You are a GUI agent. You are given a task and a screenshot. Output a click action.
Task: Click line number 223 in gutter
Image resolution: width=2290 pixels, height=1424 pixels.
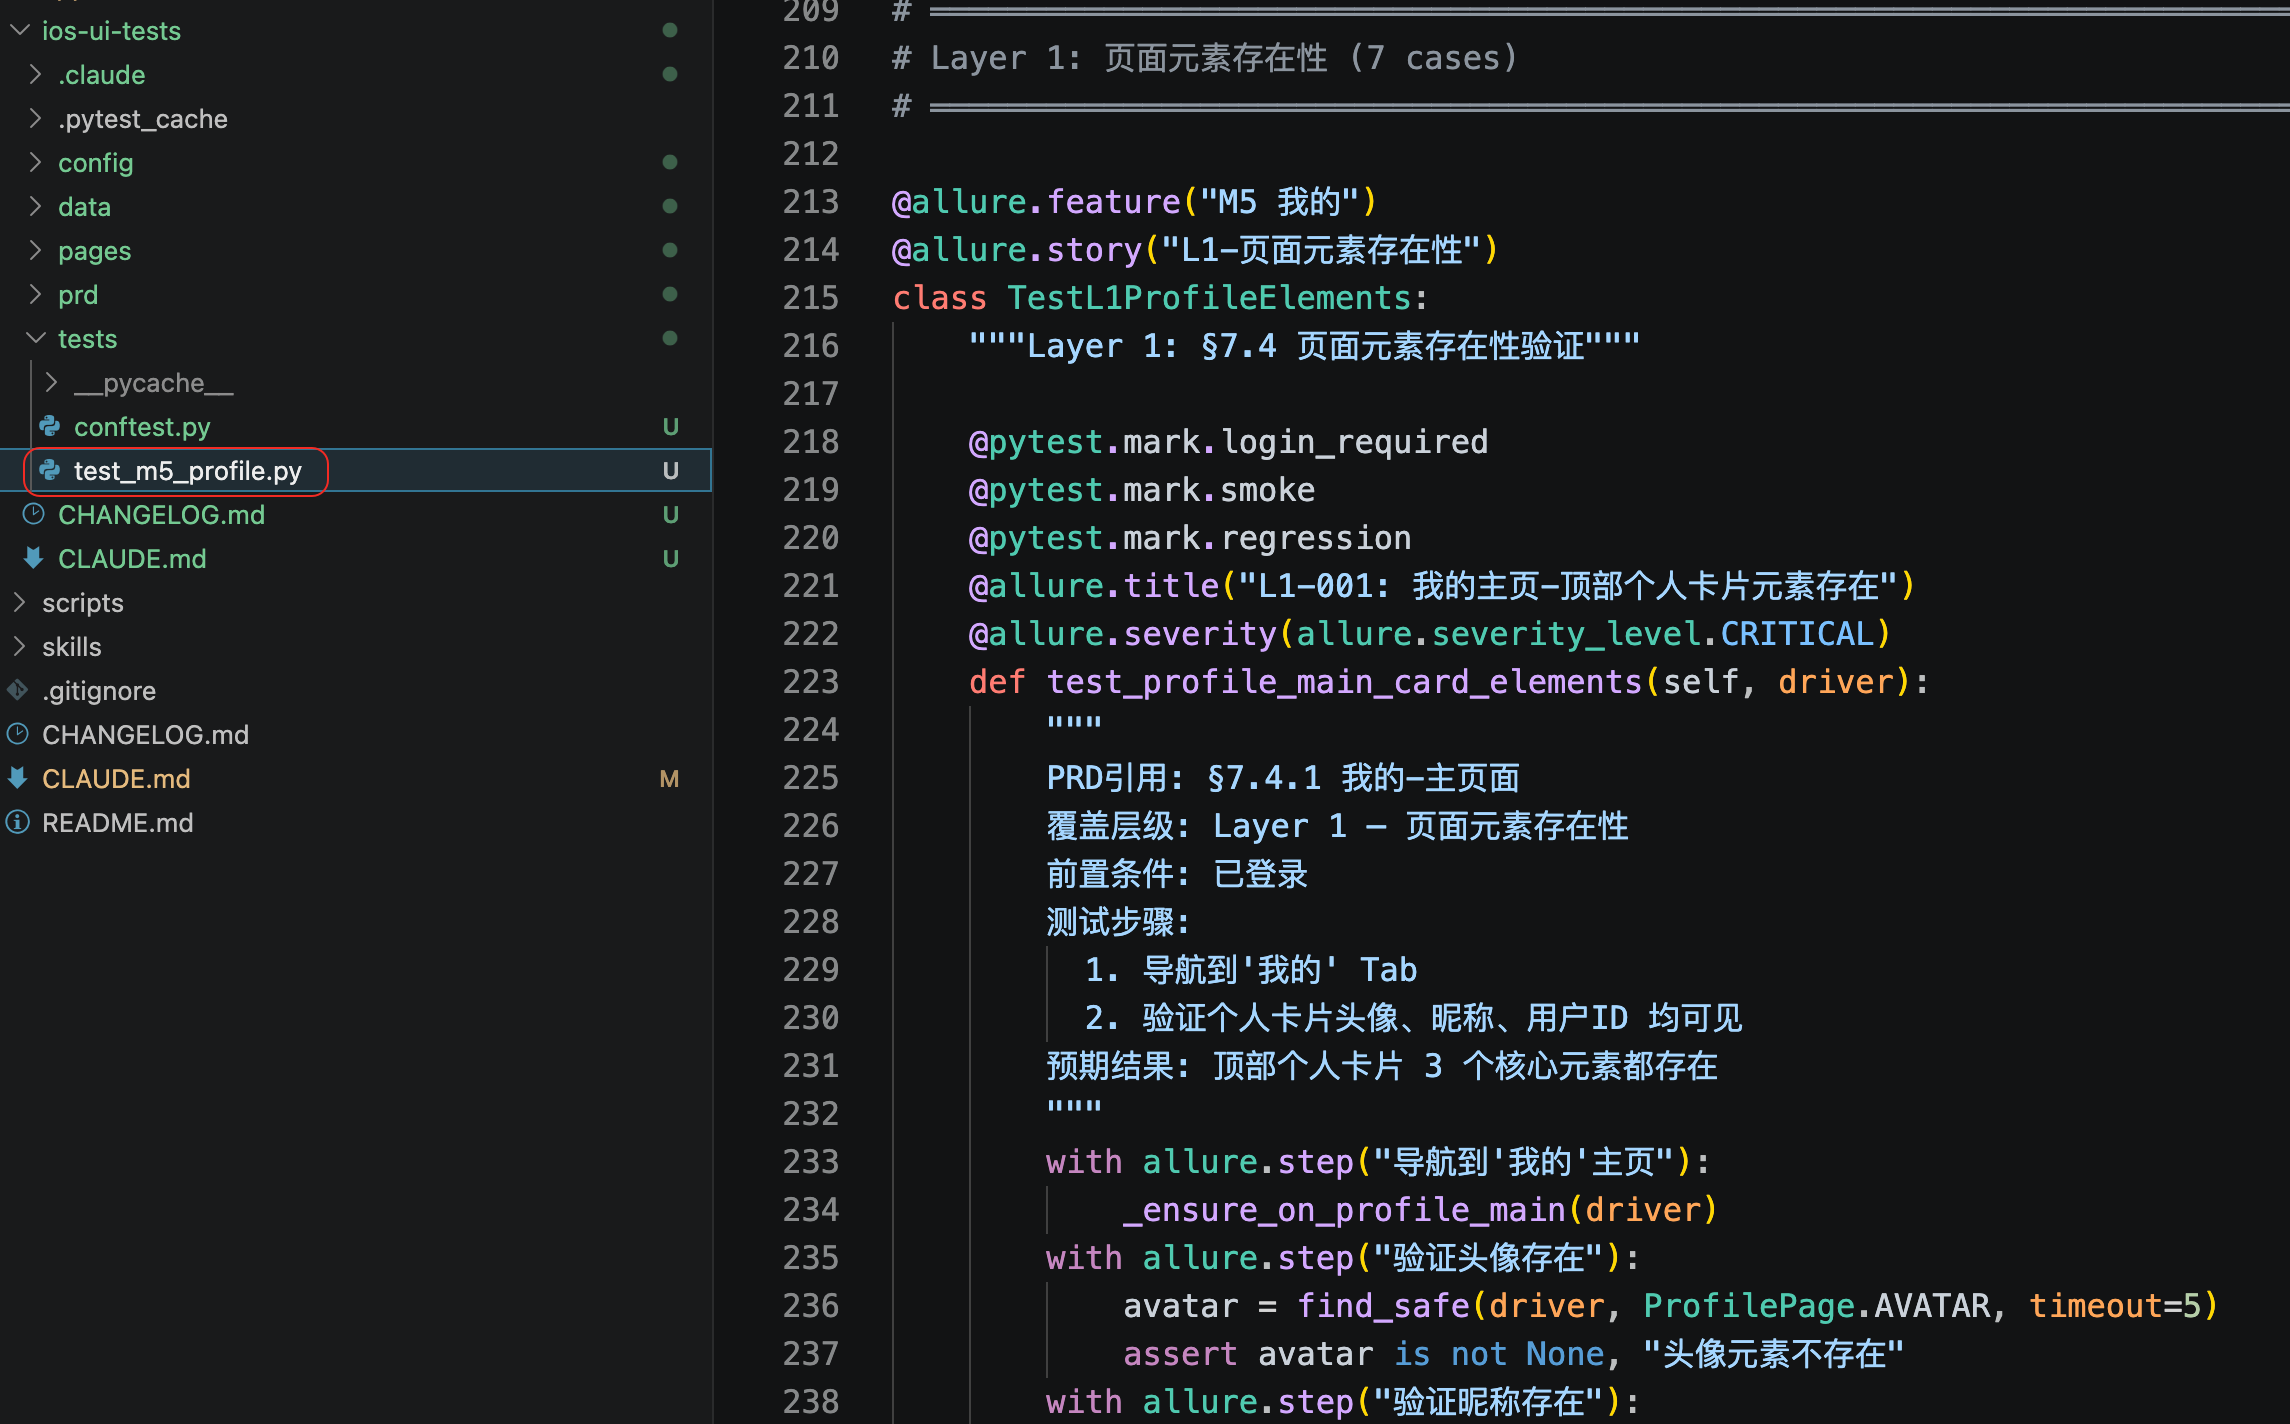(x=810, y=682)
